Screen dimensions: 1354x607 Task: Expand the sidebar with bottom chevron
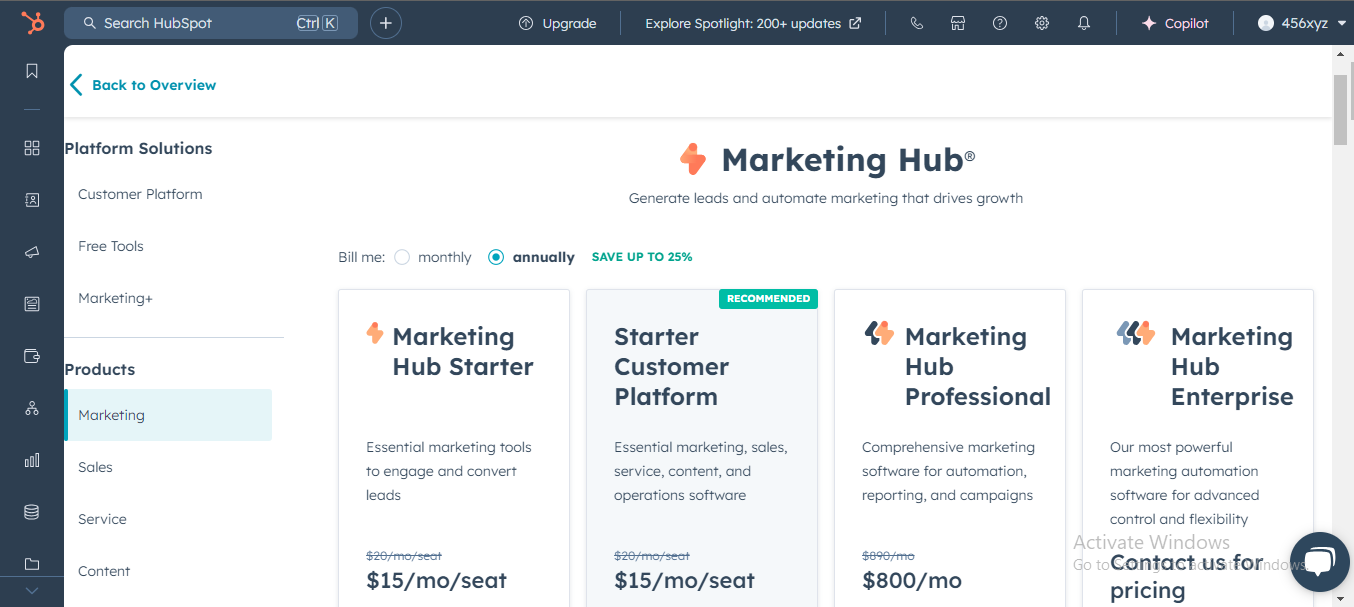(32, 590)
